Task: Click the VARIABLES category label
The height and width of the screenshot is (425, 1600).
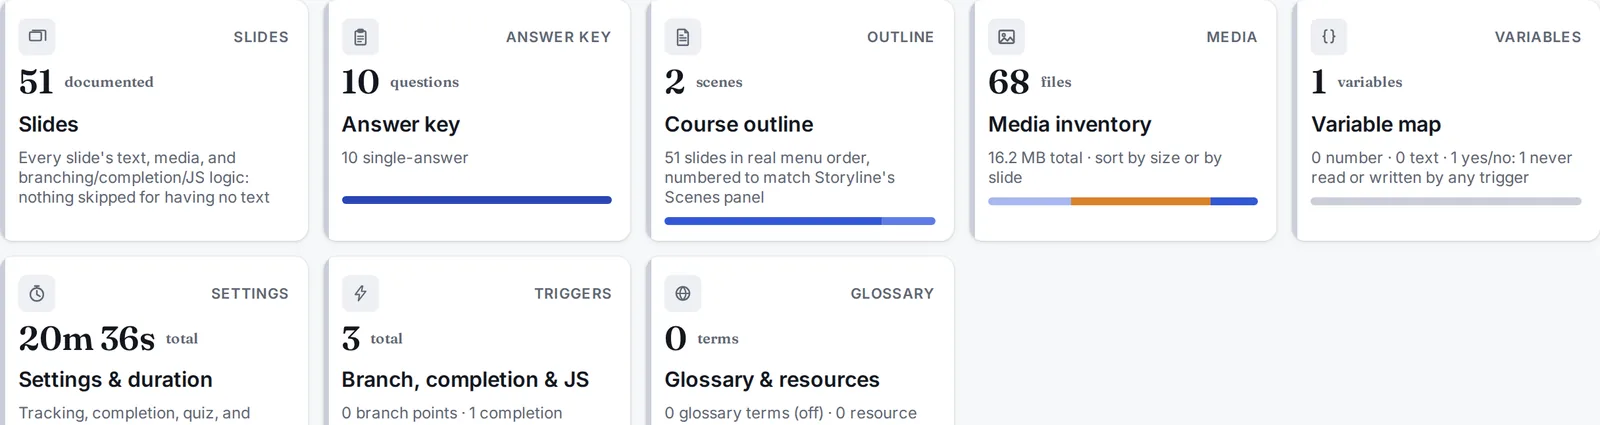Action: pos(1538,37)
